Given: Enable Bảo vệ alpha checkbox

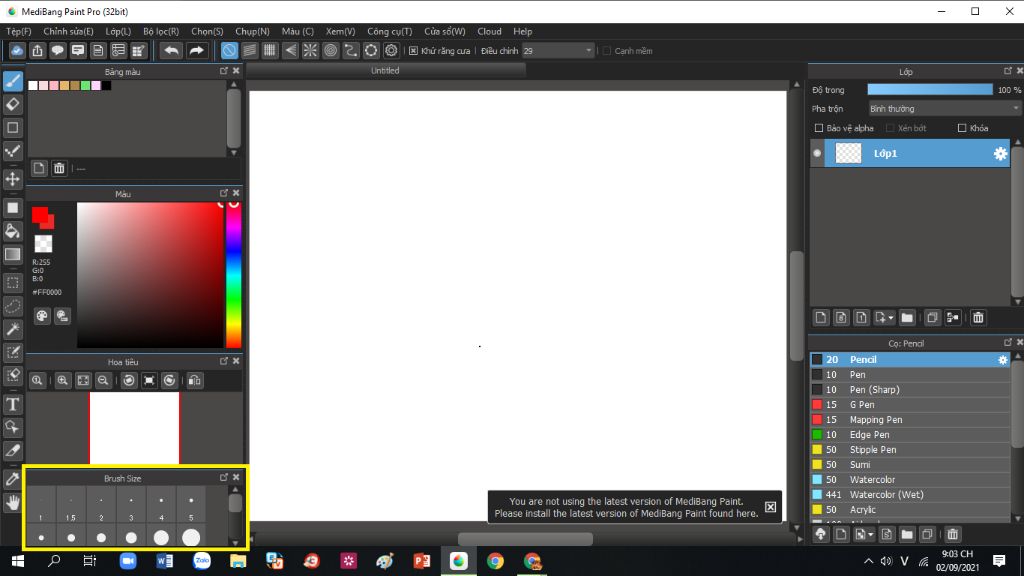Looking at the screenshot, I should click(818, 128).
